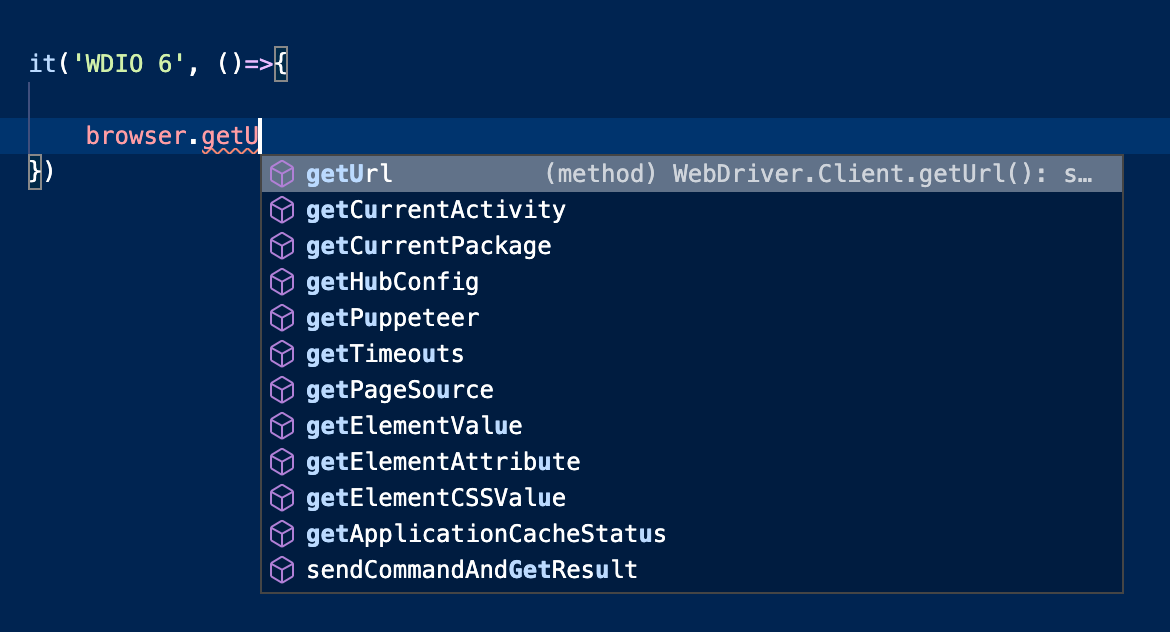
Task: Pick the getElementValue suggestion
Action: [692, 426]
